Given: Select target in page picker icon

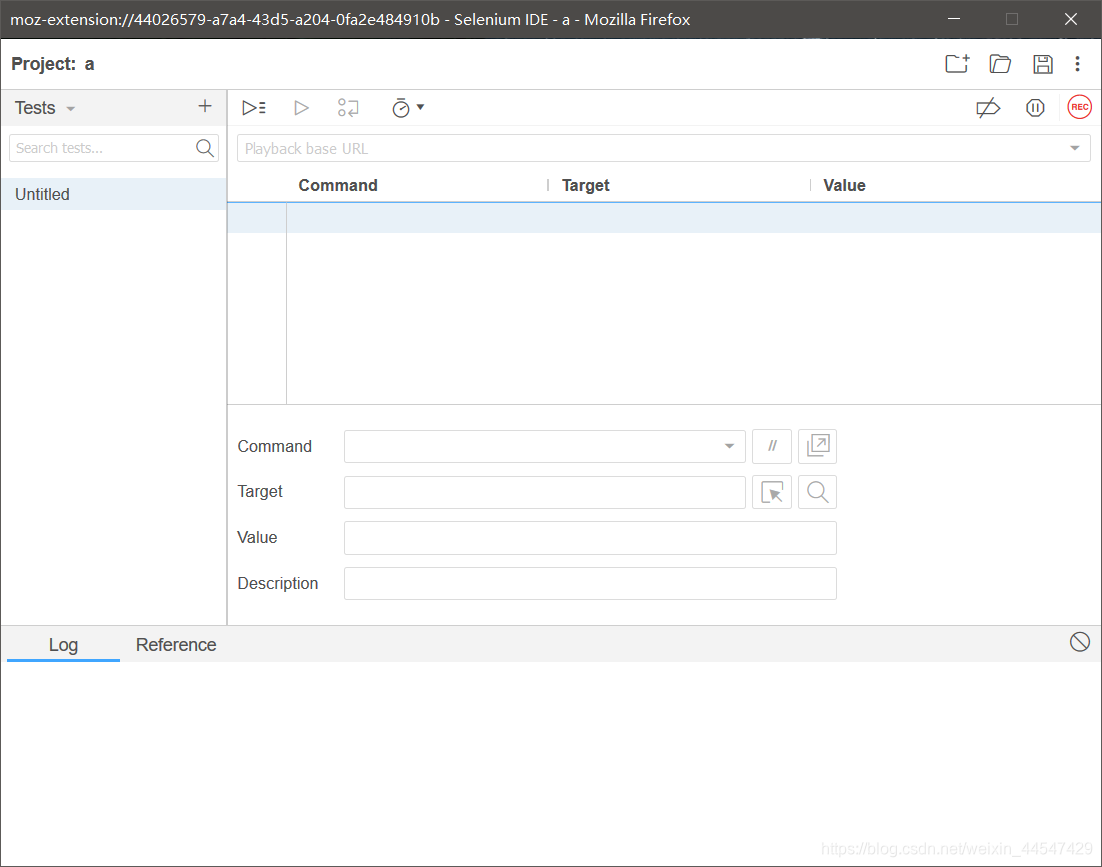Looking at the screenshot, I should pyautogui.click(x=772, y=492).
